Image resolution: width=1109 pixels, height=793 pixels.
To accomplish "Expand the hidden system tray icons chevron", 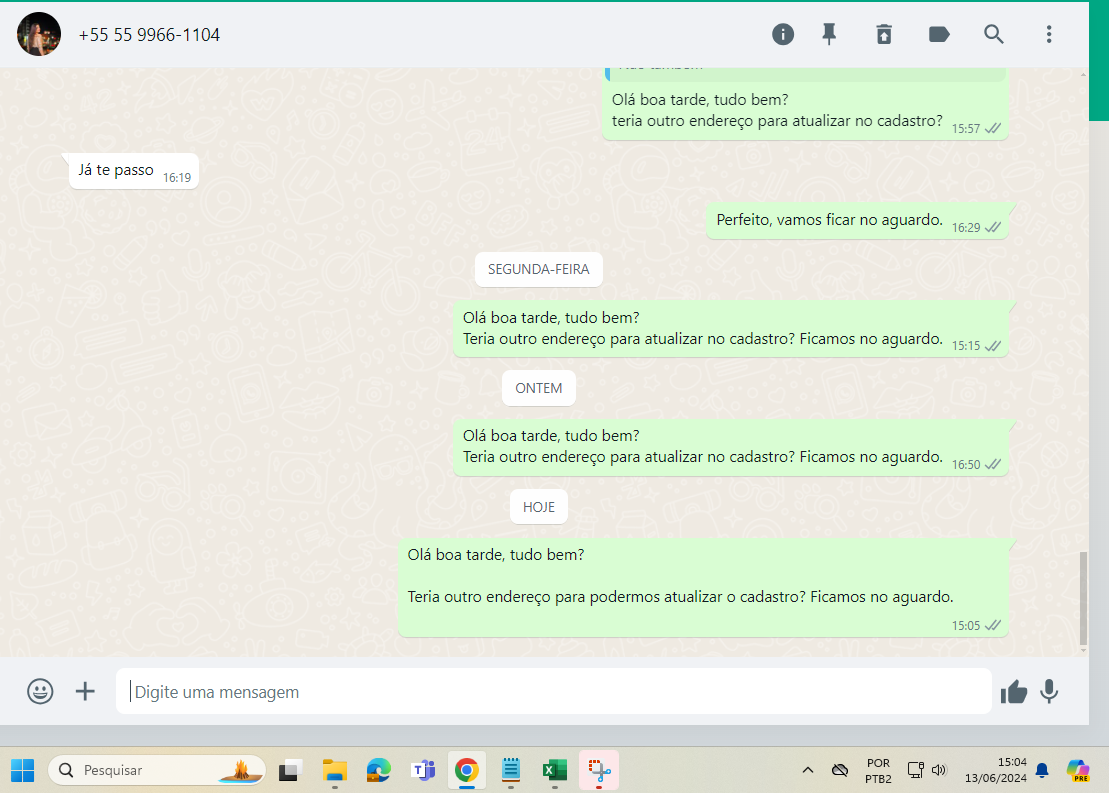I will point(808,770).
